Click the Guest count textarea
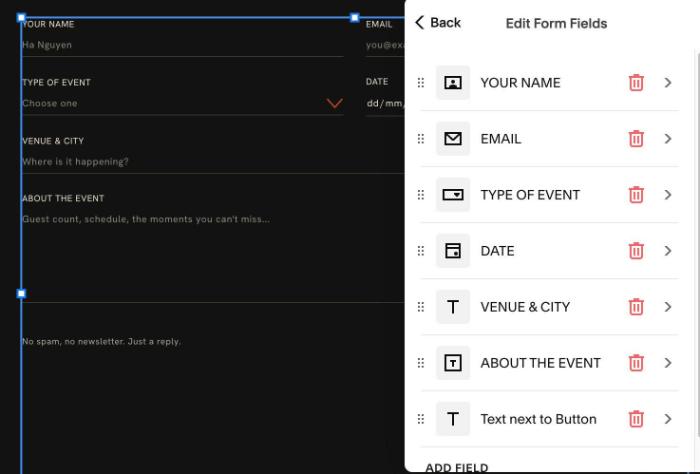This screenshot has width=700, height=474. 213,257
